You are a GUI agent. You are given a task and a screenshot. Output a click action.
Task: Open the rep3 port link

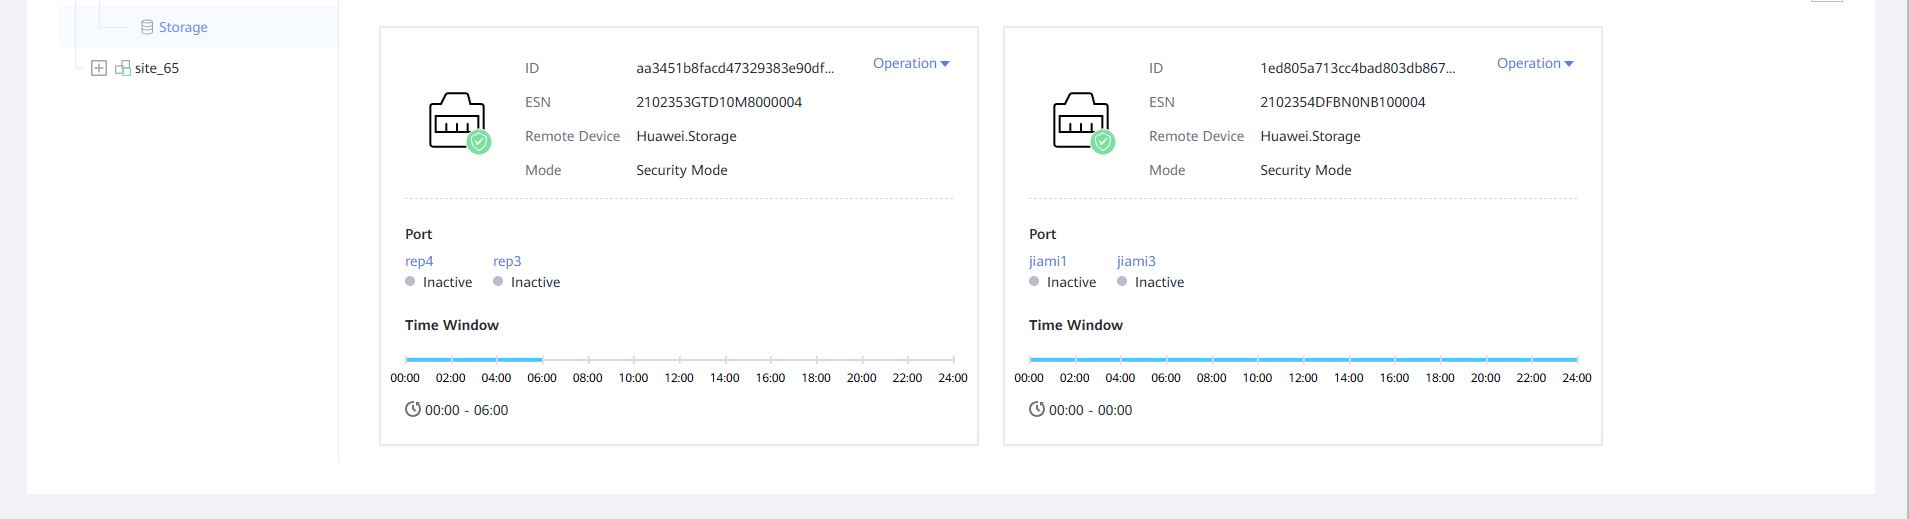coord(507,261)
